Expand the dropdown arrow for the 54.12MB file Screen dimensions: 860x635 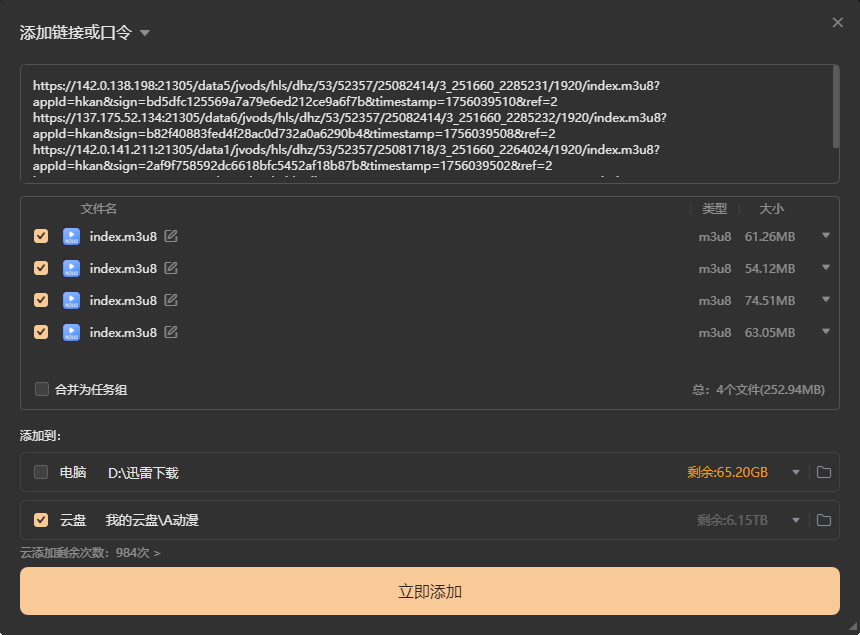tap(826, 268)
